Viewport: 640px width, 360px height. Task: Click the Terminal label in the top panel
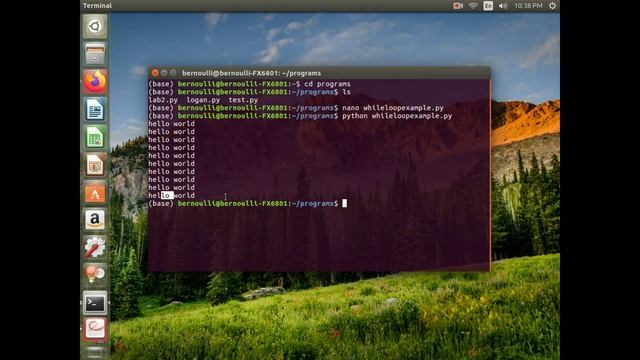97,5
